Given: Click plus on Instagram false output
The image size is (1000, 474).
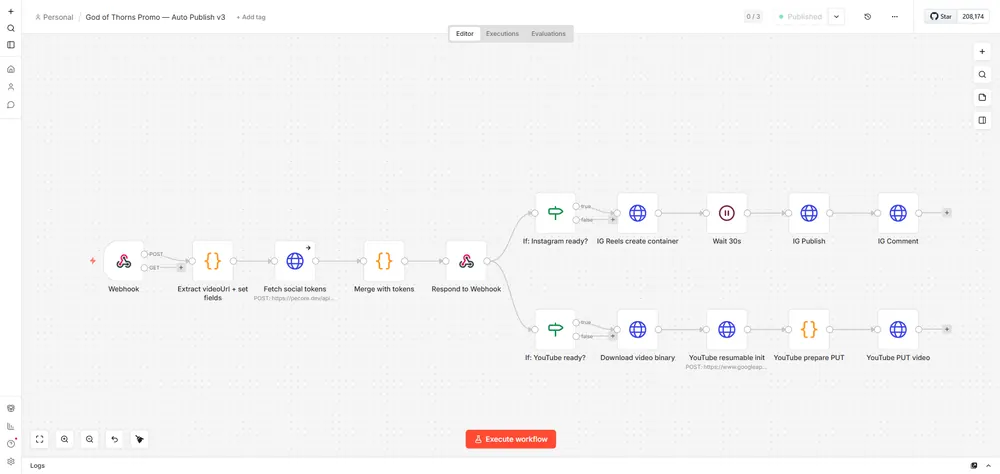Looking at the screenshot, I should [x=612, y=219].
